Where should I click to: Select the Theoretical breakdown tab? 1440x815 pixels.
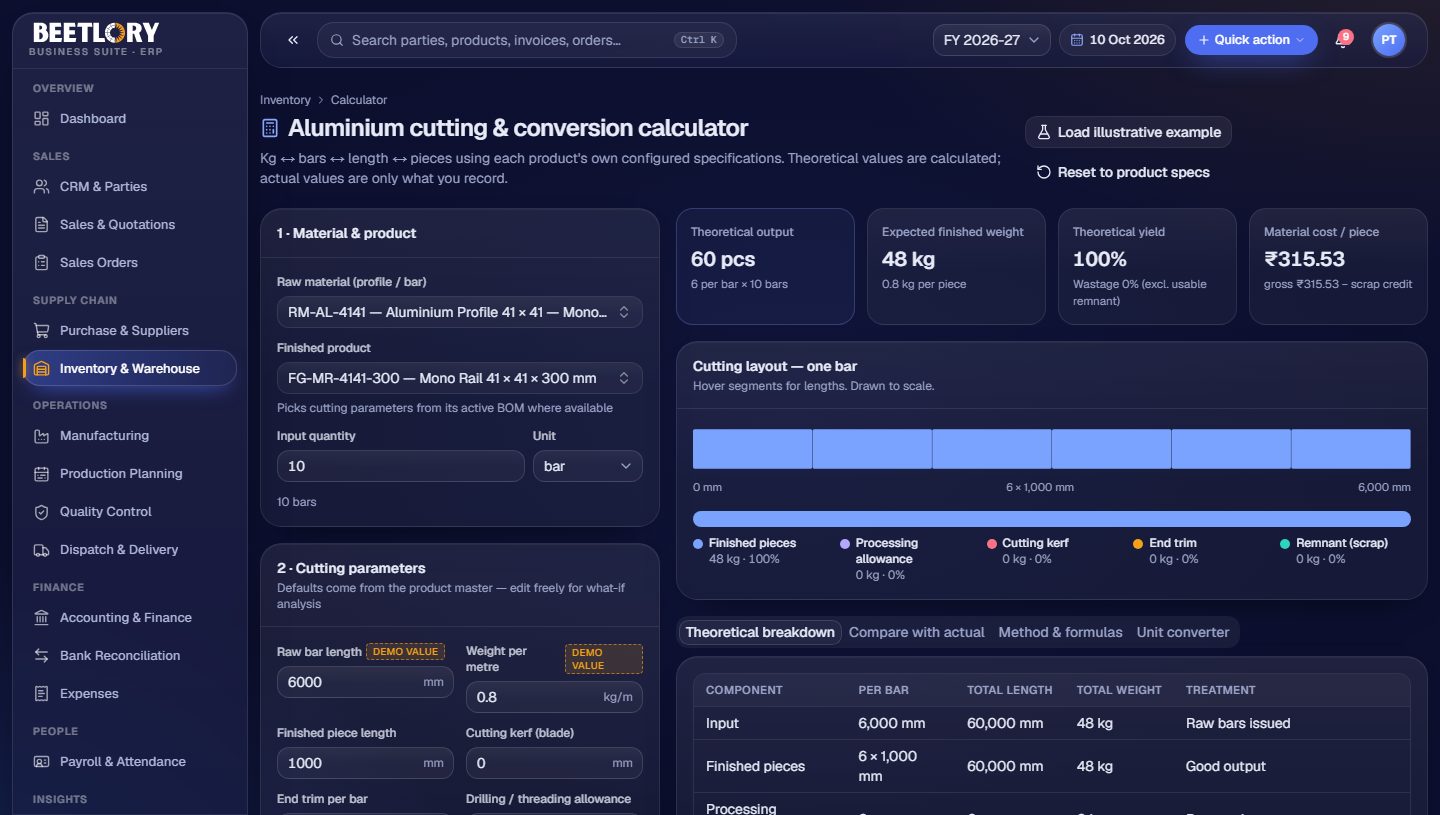pos(760,632)
